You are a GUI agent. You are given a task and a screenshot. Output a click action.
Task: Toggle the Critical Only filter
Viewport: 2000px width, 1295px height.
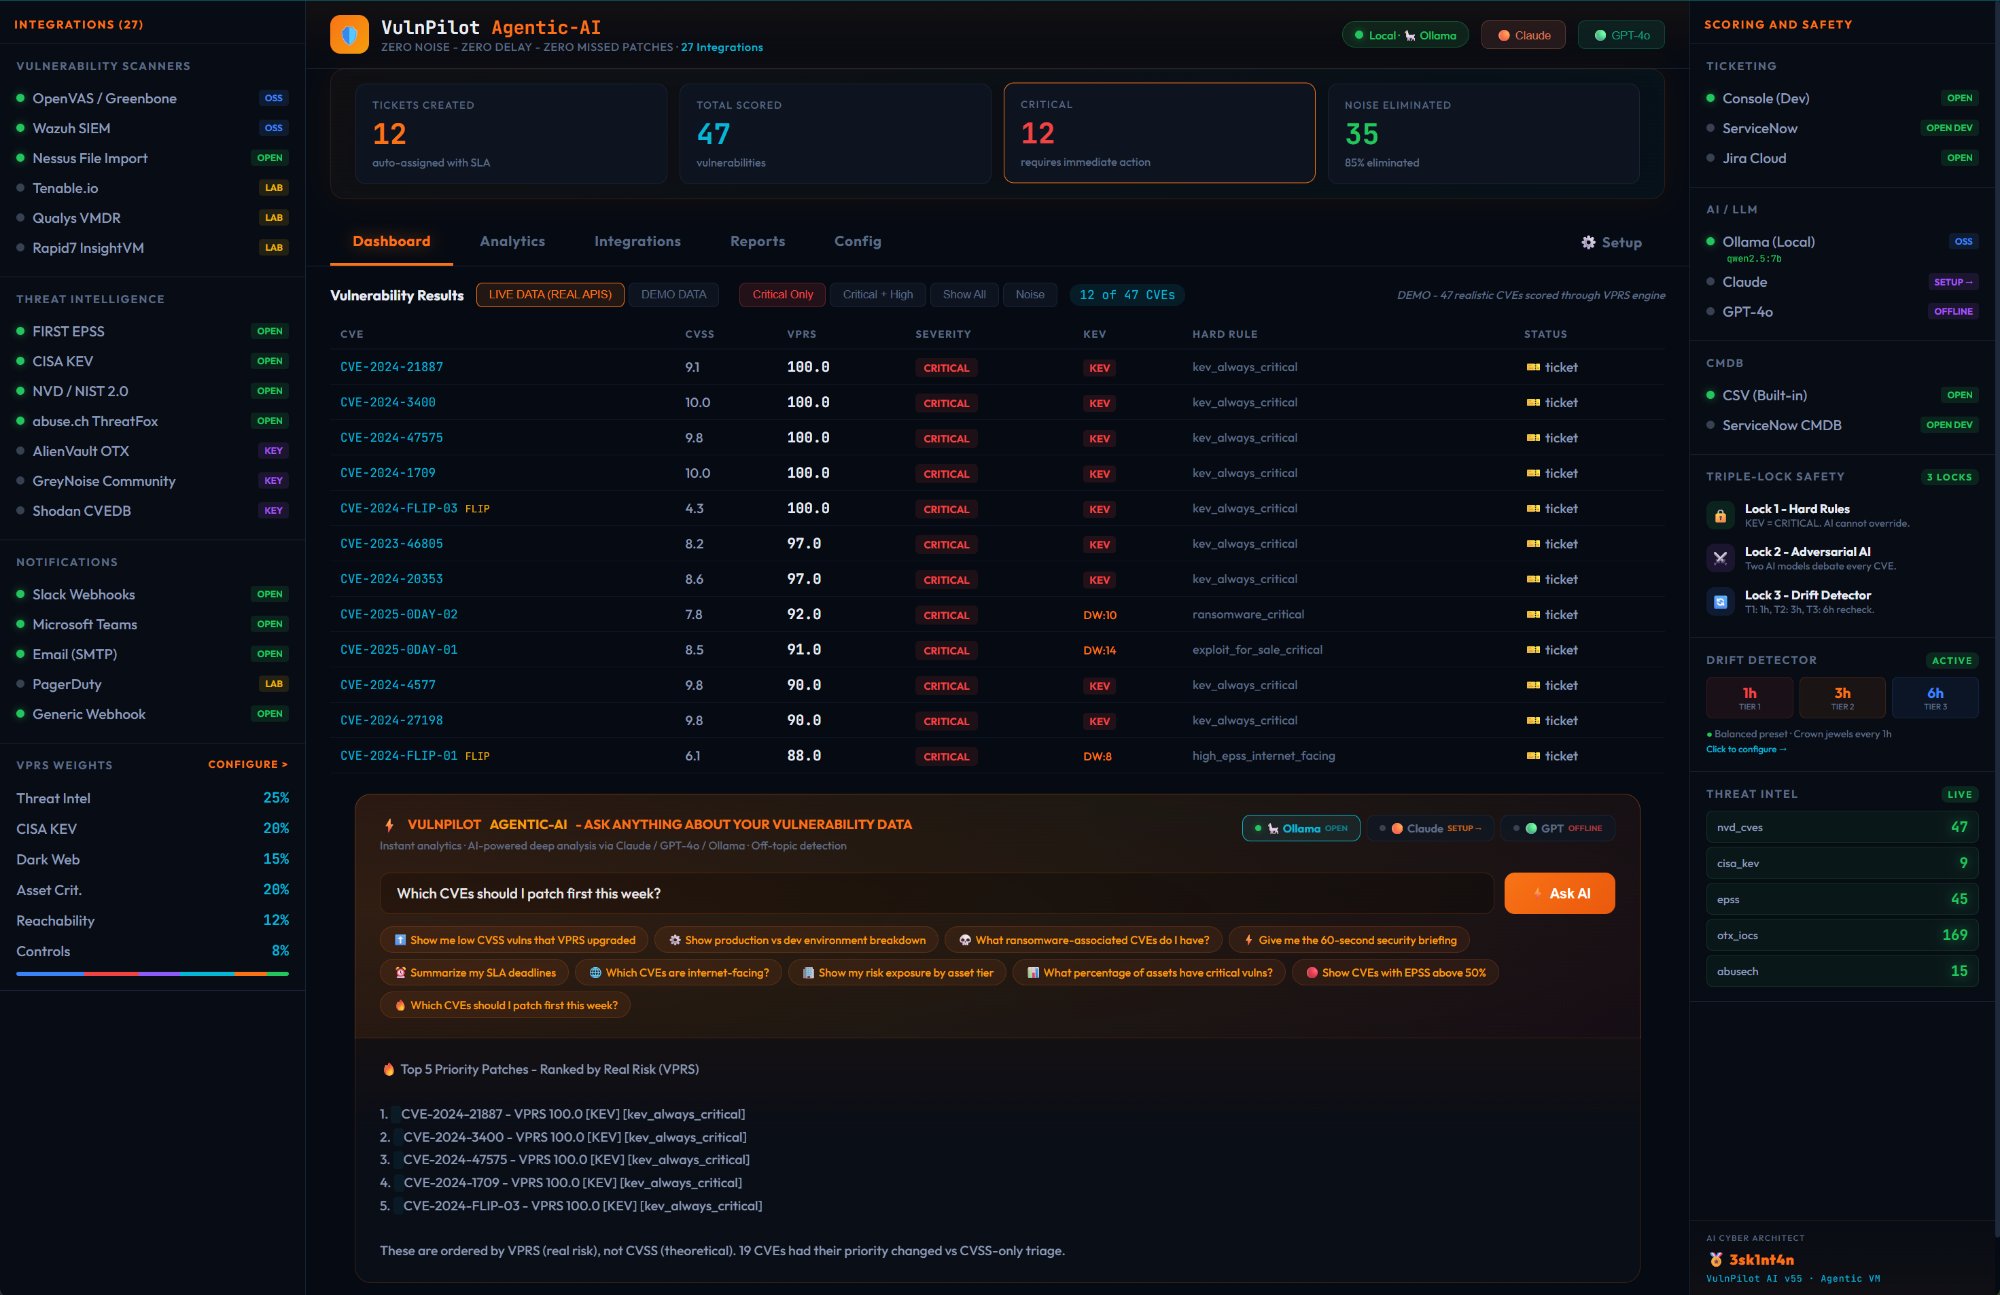[x=781, y=294]
